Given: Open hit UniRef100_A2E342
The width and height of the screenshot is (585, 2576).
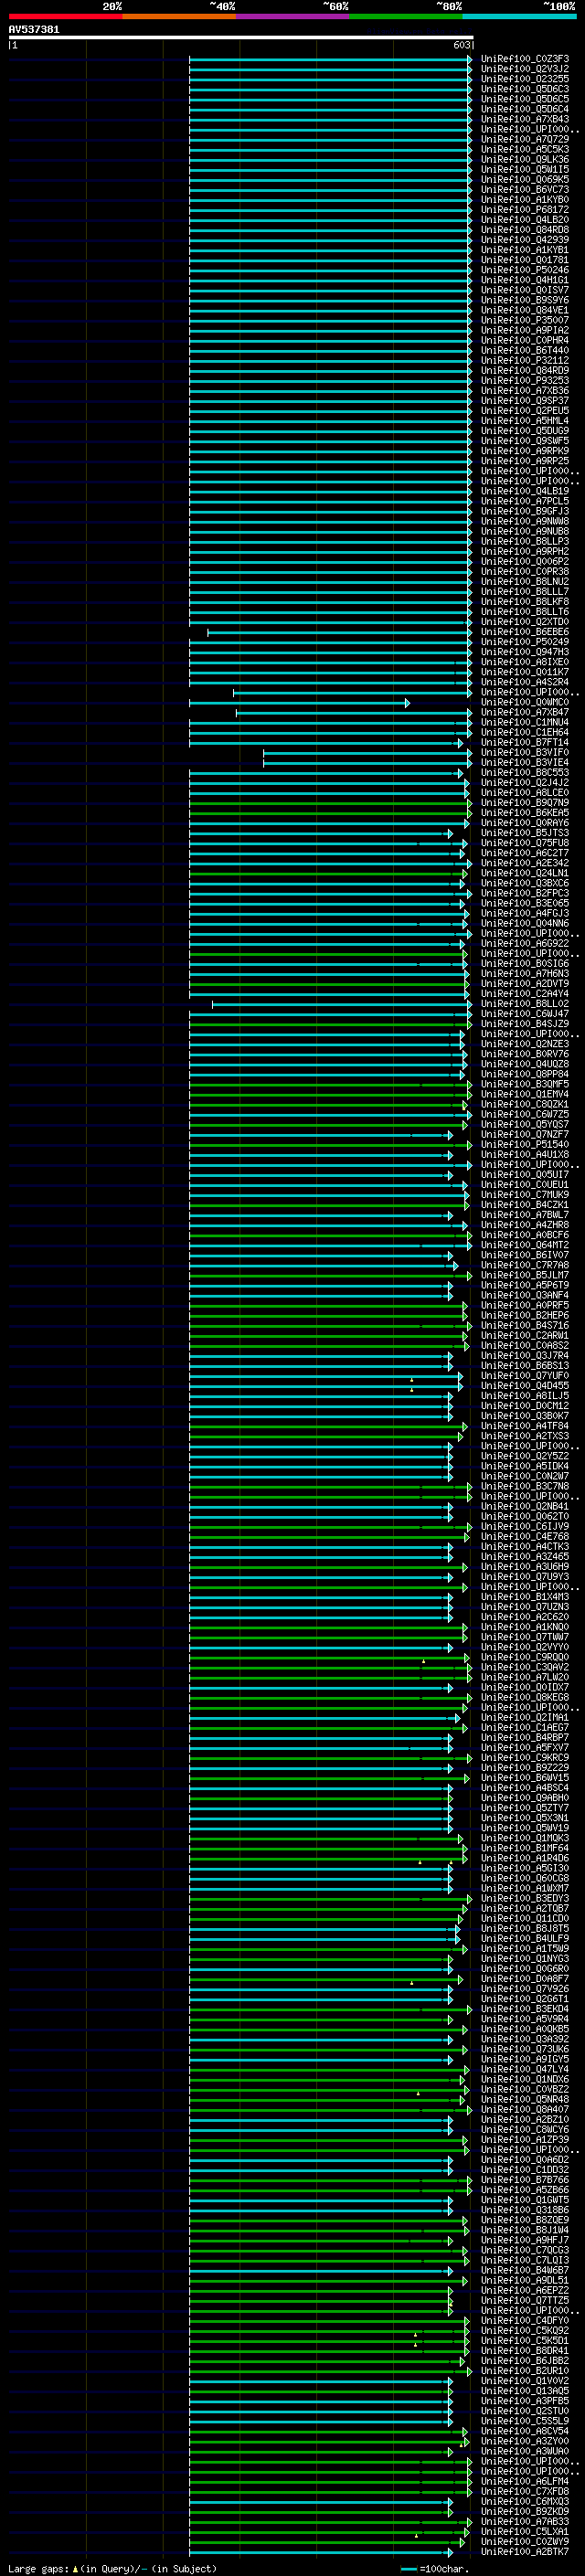Looking at the screenshot, I should tap(525, 863).
